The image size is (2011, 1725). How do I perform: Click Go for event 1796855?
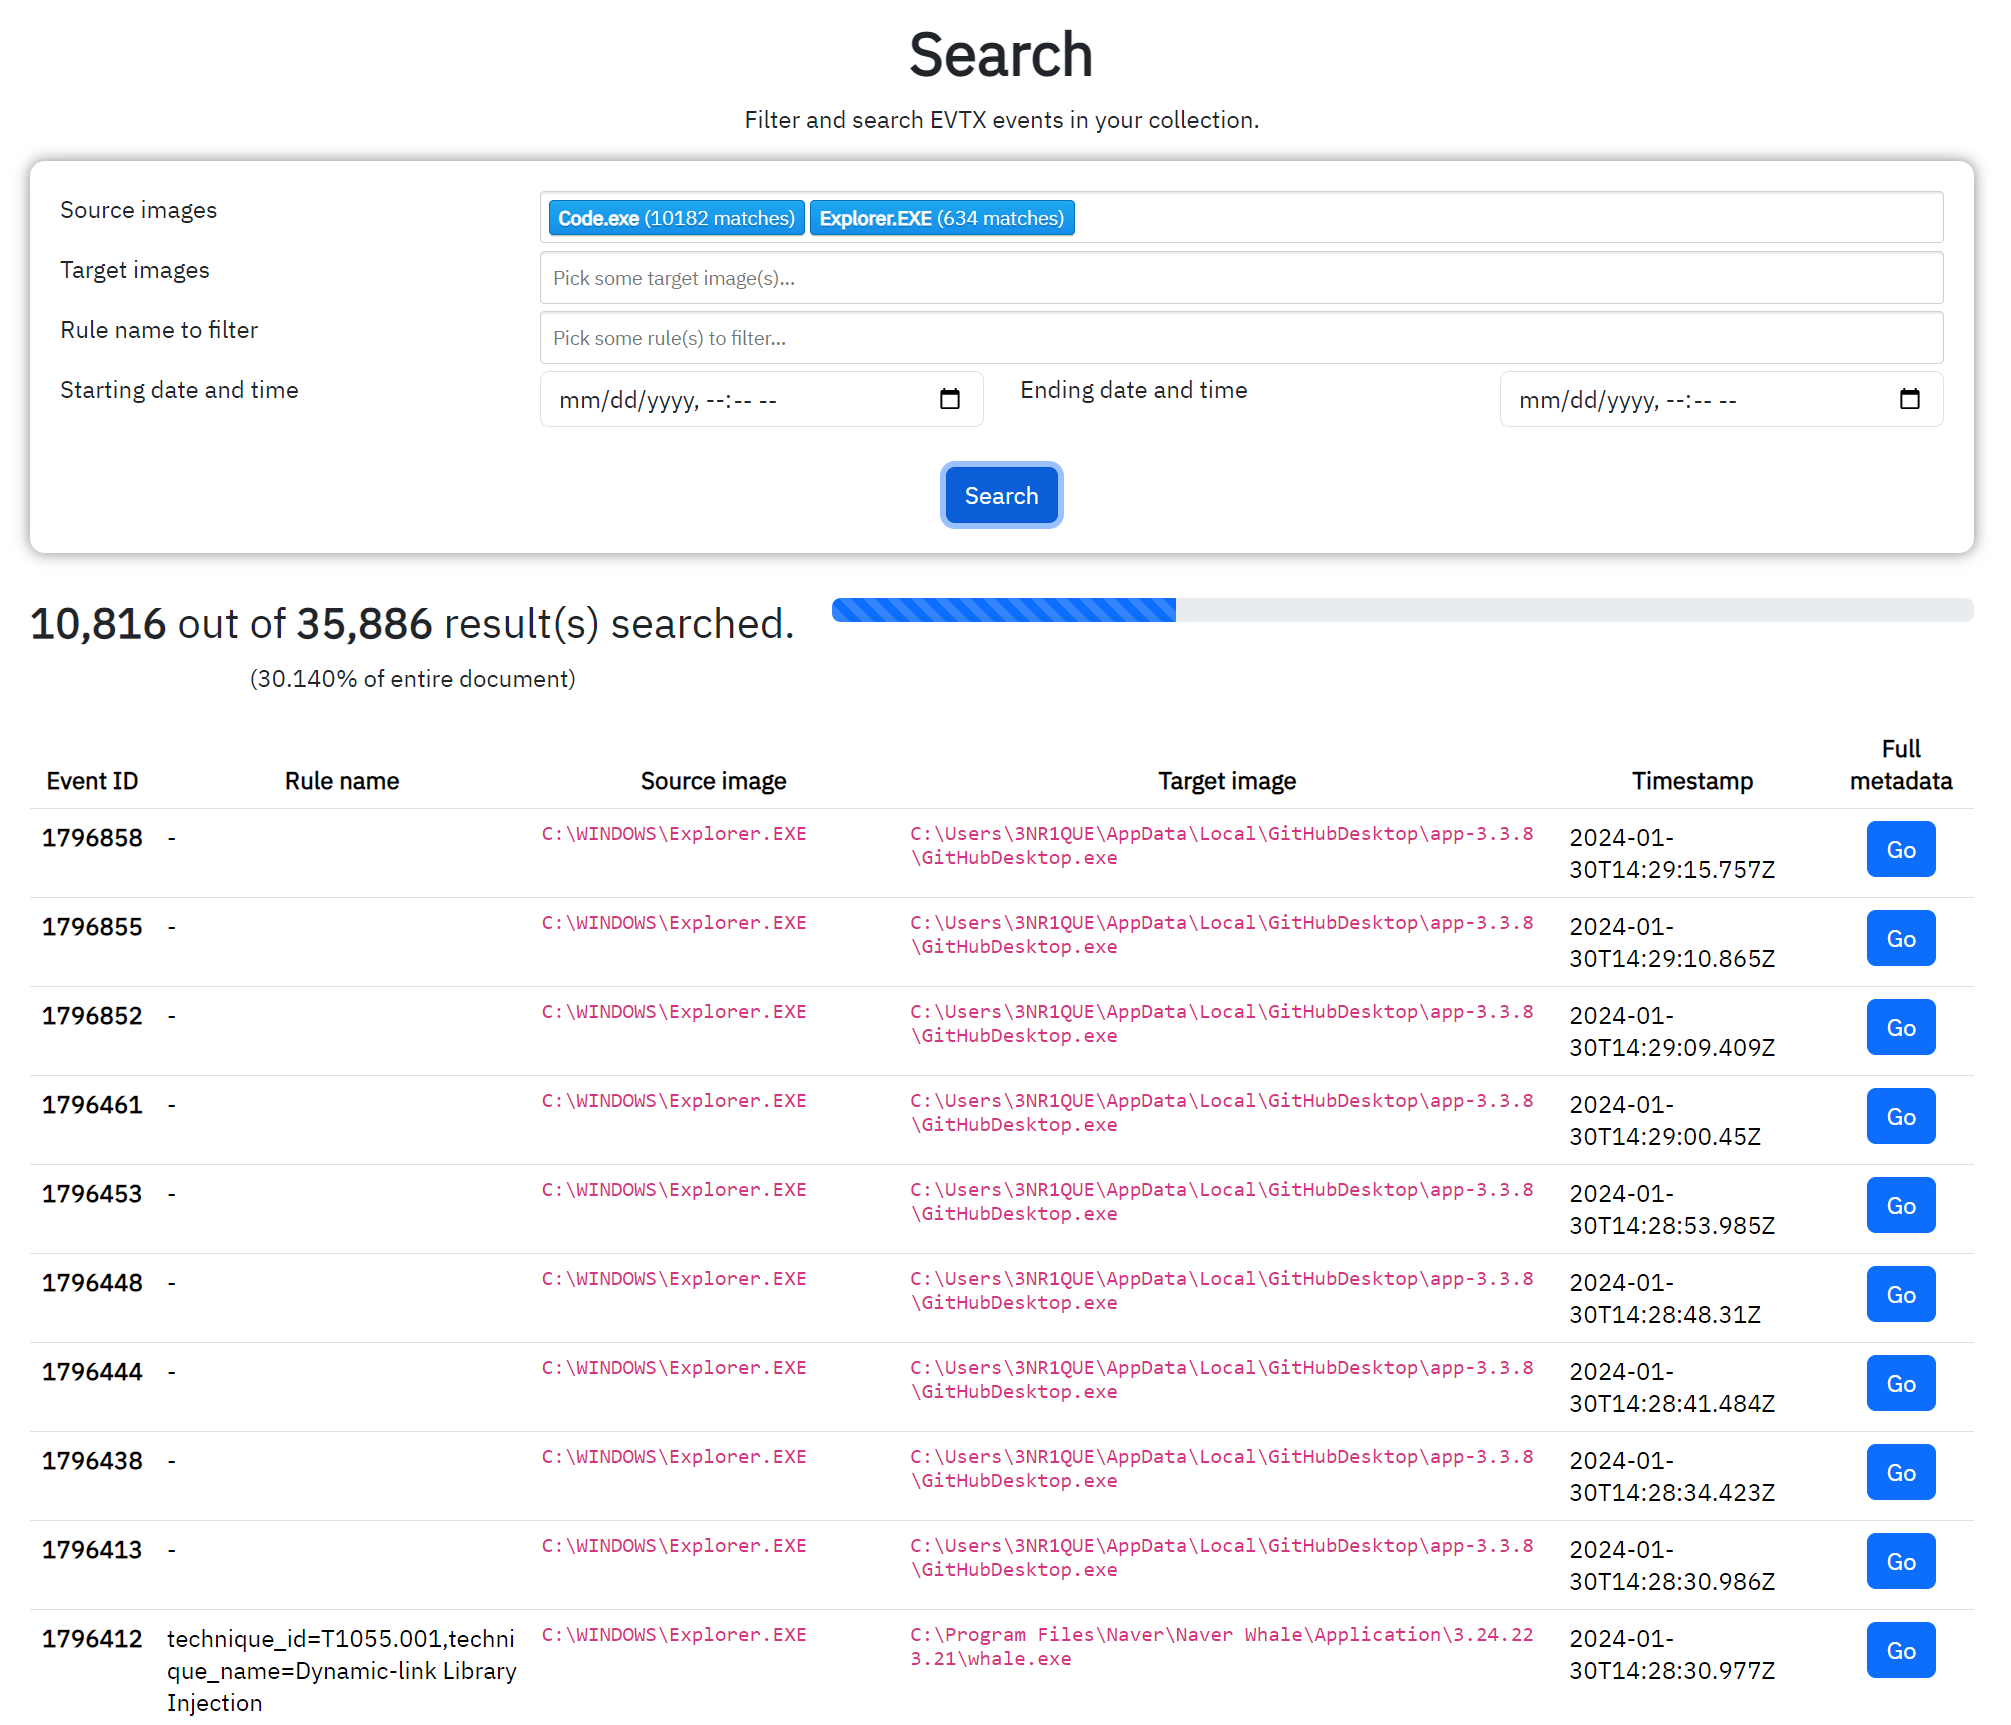point(1899,938)
